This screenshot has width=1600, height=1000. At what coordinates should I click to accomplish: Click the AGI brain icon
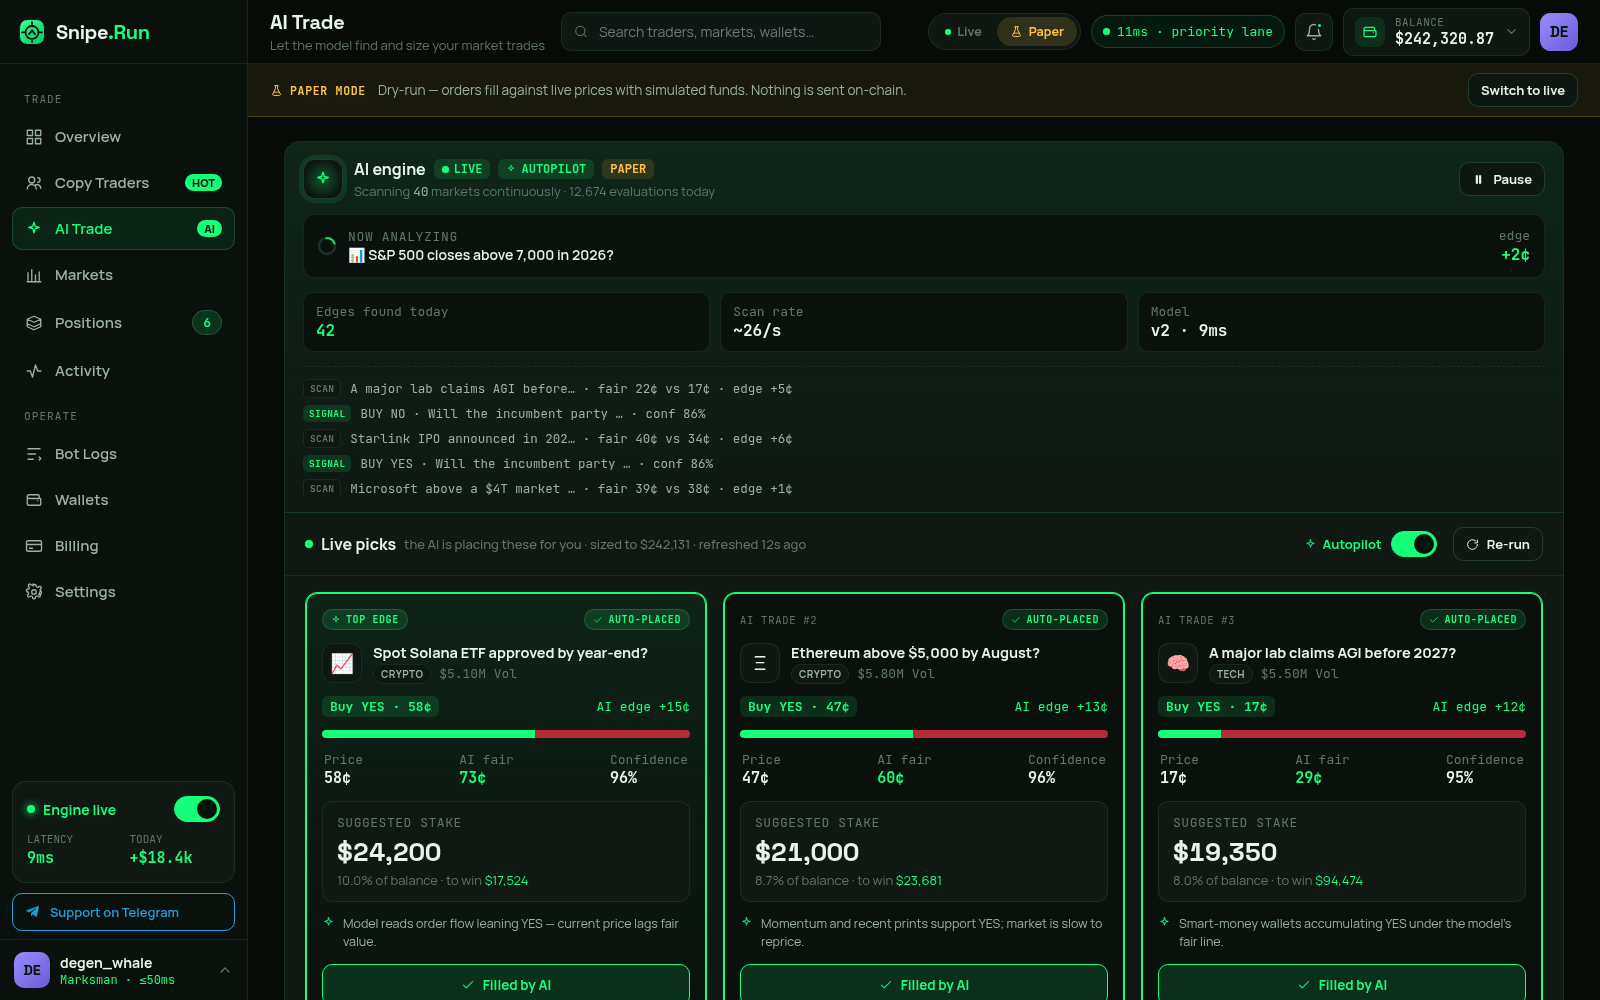click(1178, 663)
